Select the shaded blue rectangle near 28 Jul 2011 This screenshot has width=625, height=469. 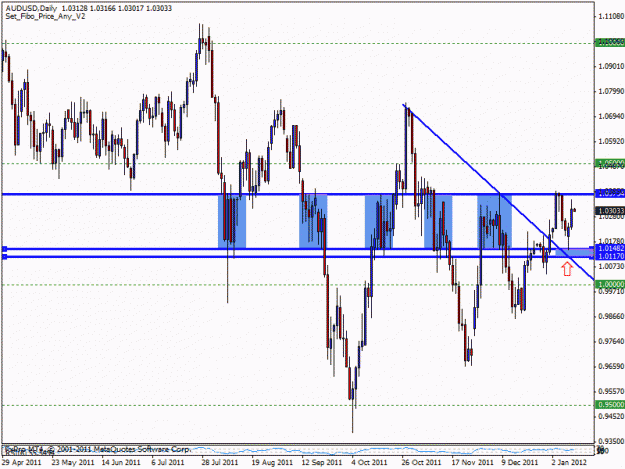point(232,222)
